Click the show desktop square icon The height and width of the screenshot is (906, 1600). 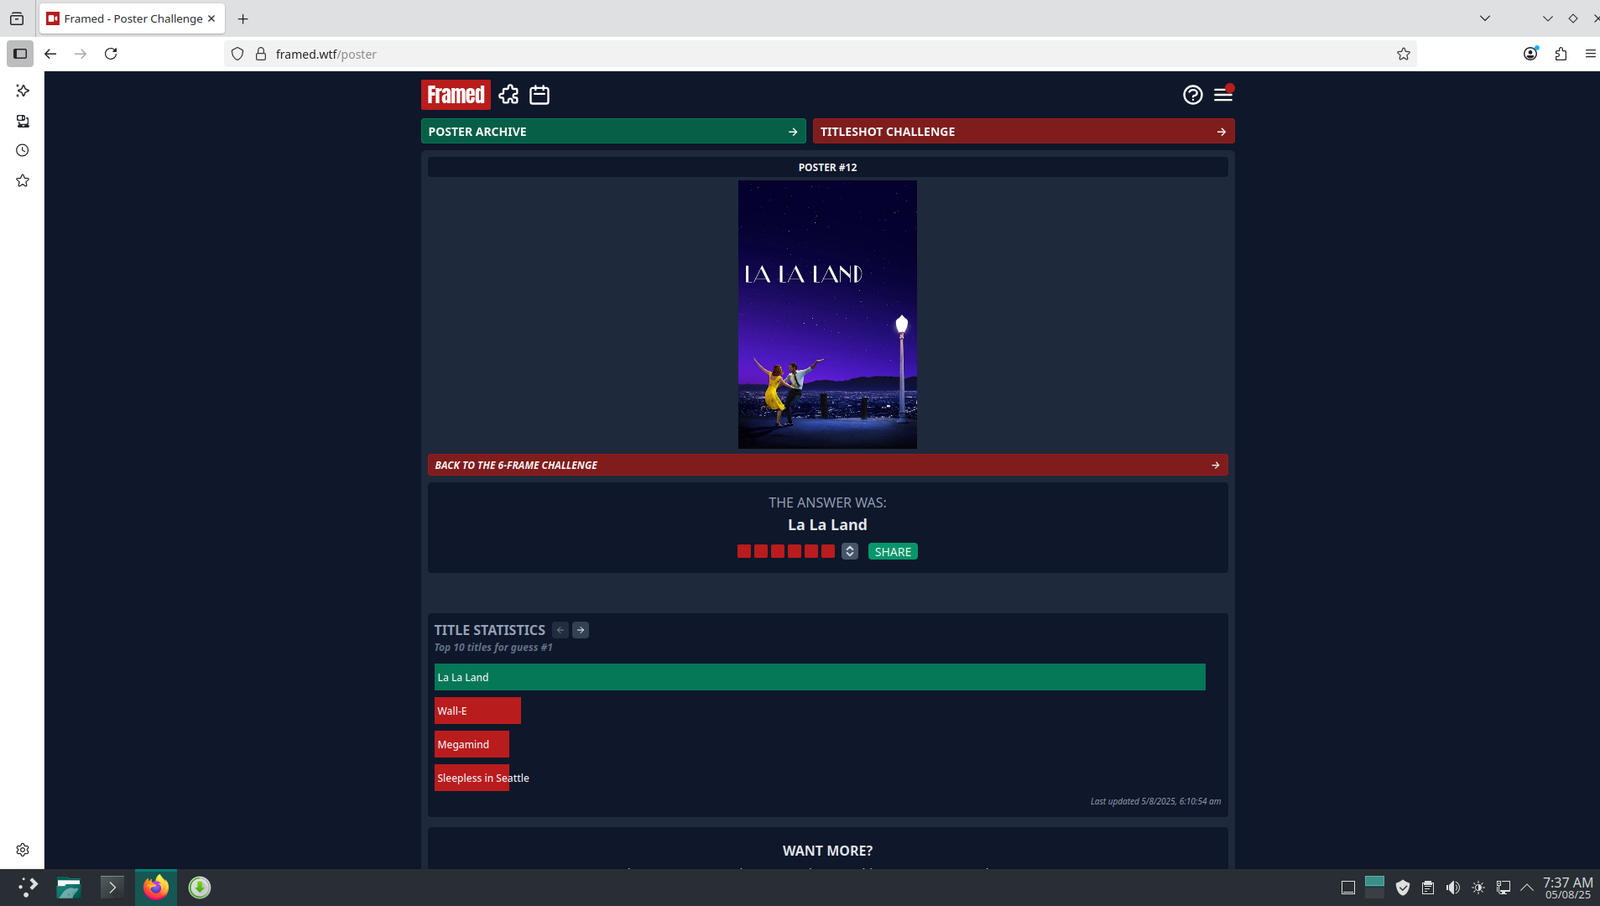[x=1348, y=888]
